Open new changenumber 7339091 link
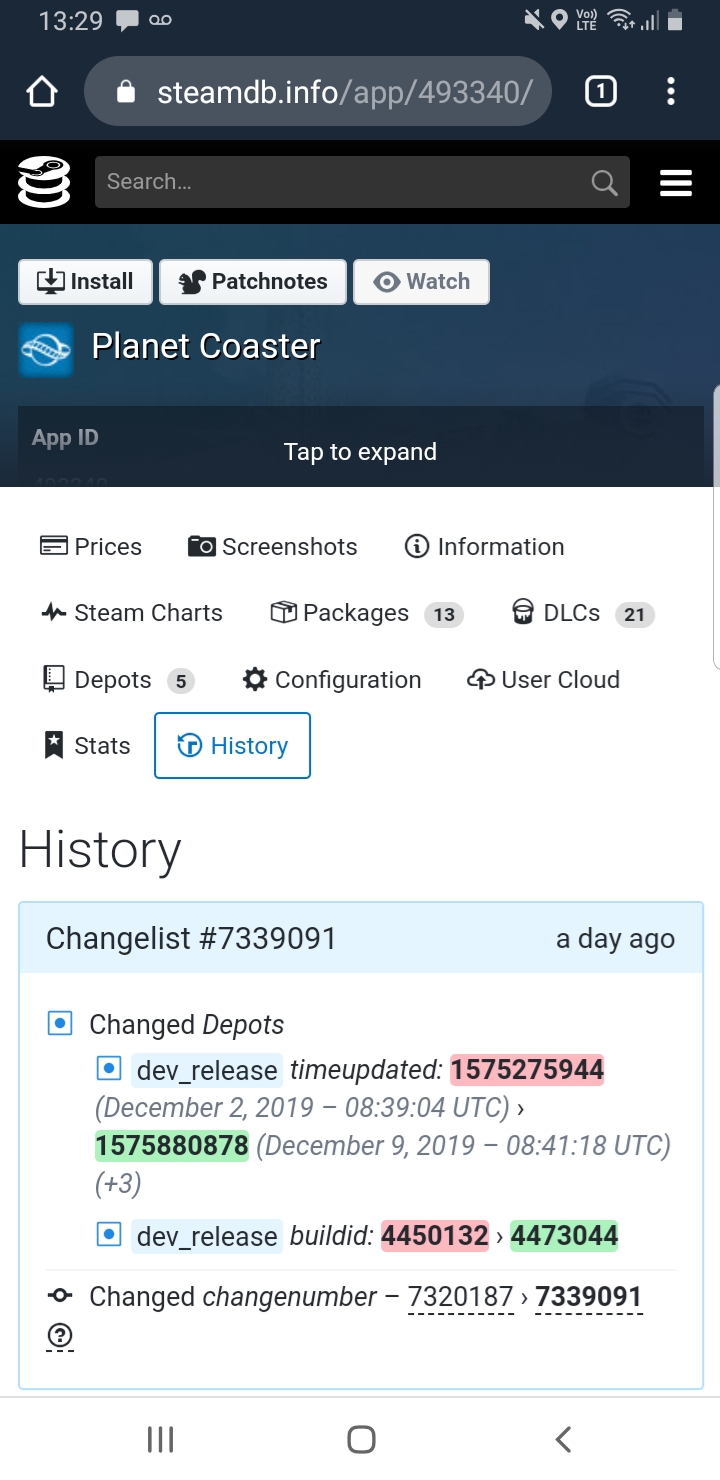 588,1297
